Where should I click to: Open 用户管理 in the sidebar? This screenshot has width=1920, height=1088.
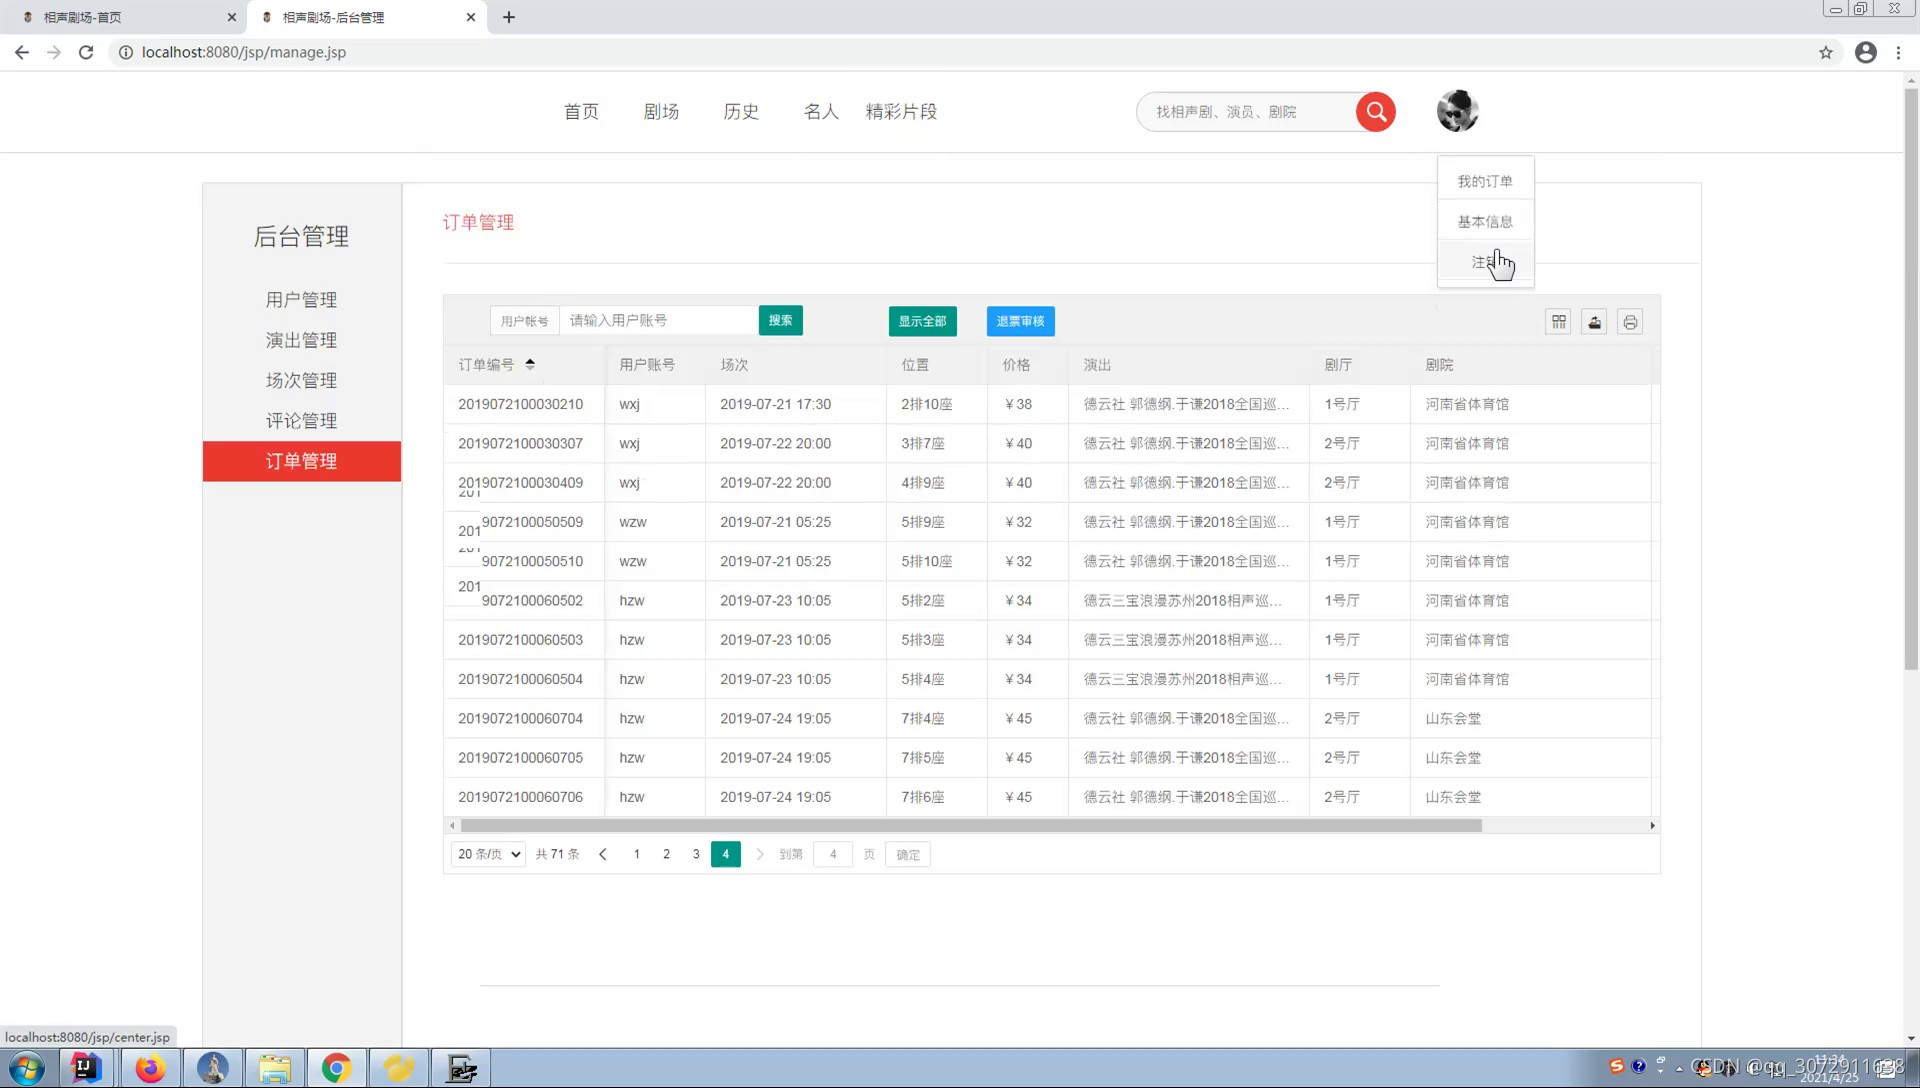(301, 300)
